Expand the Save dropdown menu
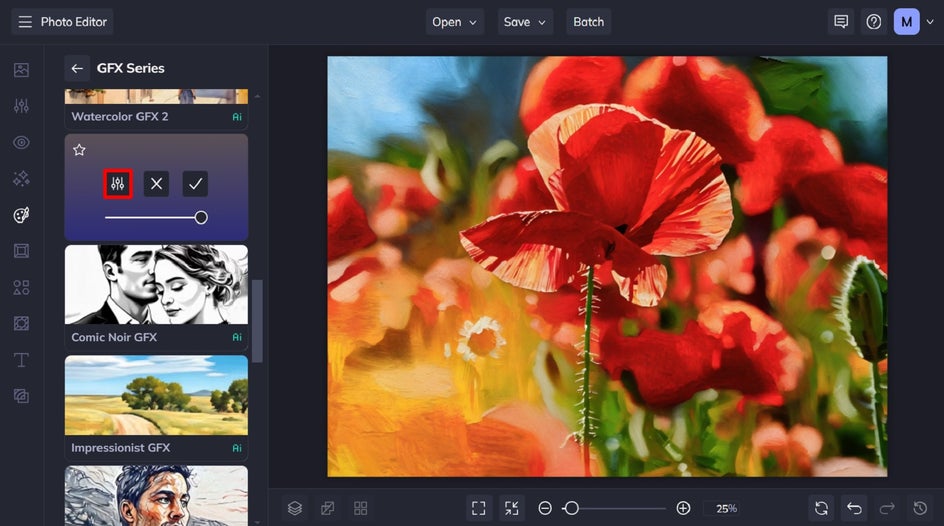 point(525,22)
